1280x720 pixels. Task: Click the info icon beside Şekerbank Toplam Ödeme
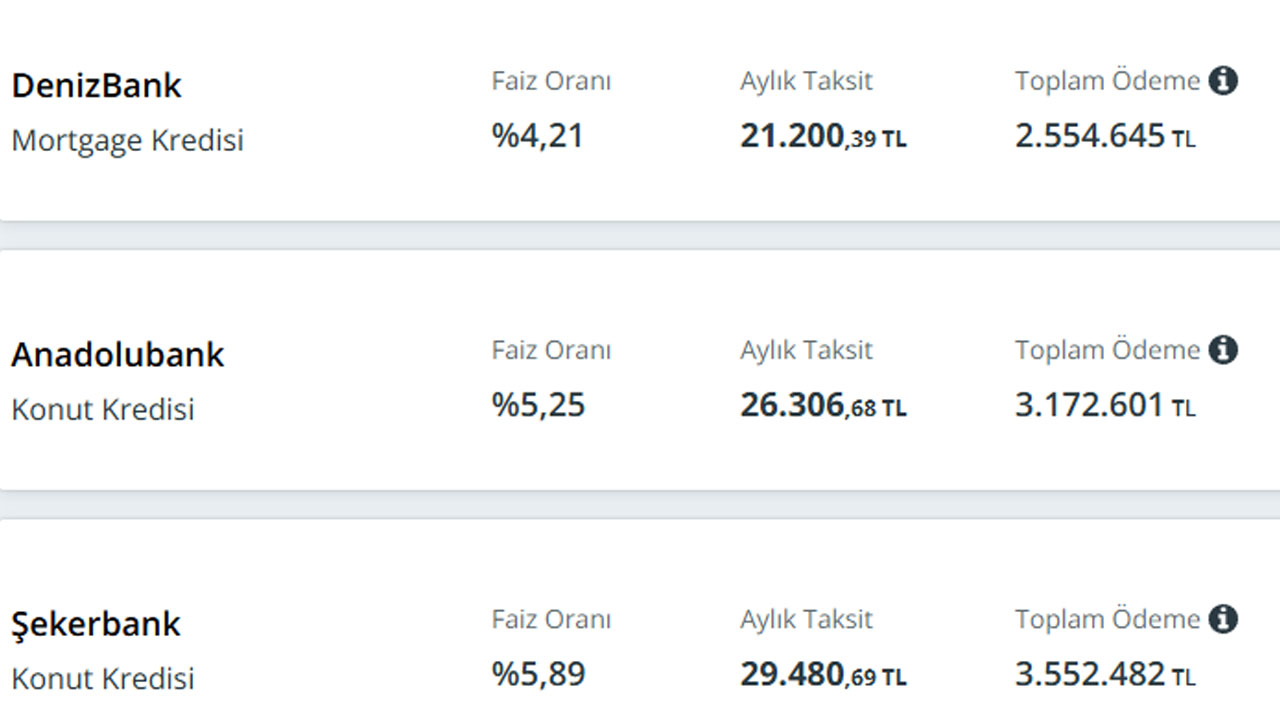[1223, 618]
